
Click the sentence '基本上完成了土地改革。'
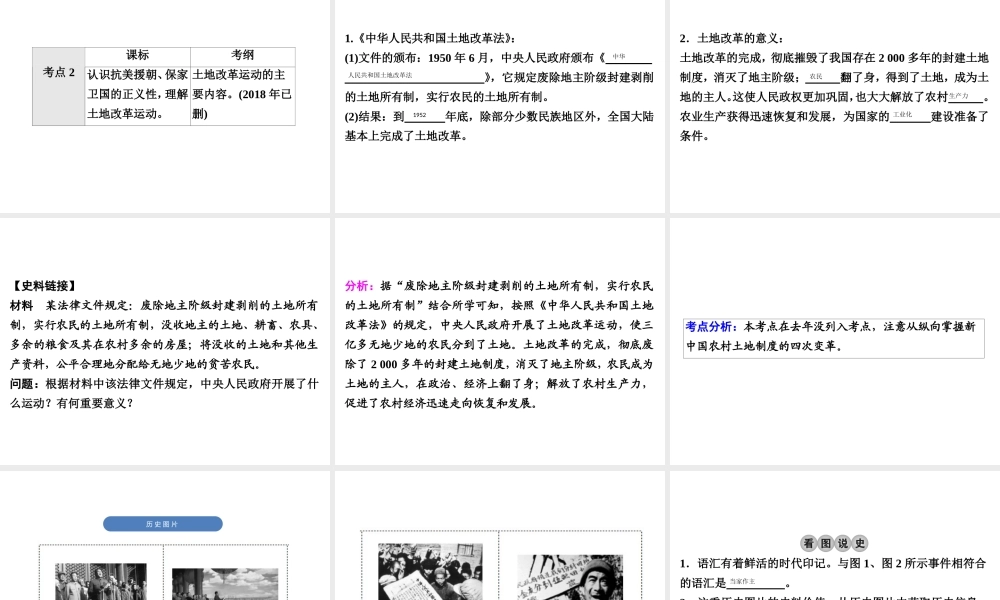tap(409, 136)
